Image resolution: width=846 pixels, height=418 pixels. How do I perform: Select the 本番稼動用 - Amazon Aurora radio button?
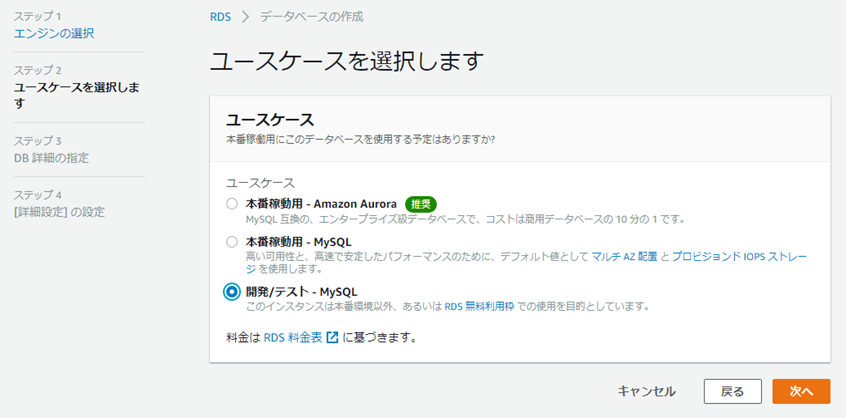[x=232, y=204]
